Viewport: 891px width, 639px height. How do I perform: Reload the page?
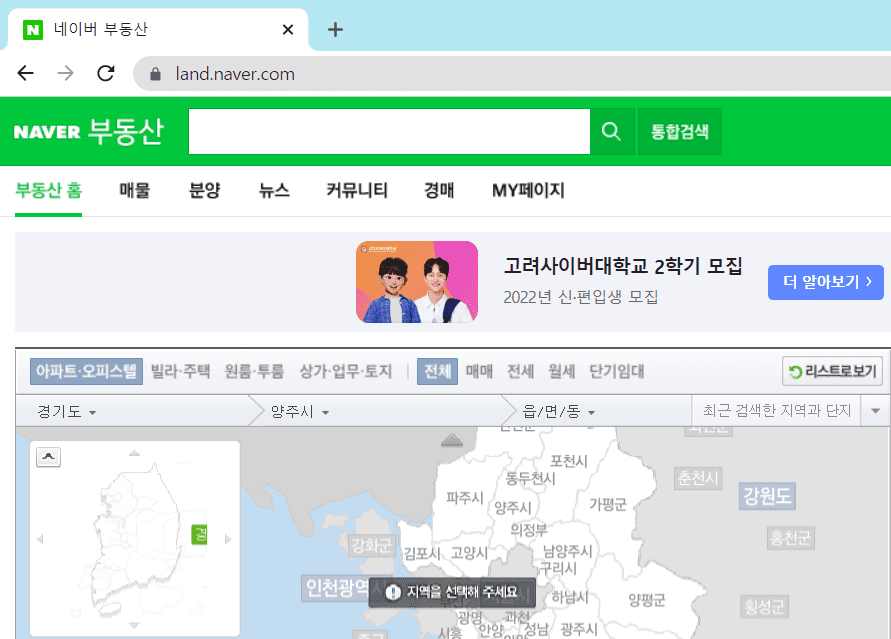(105, 73)
